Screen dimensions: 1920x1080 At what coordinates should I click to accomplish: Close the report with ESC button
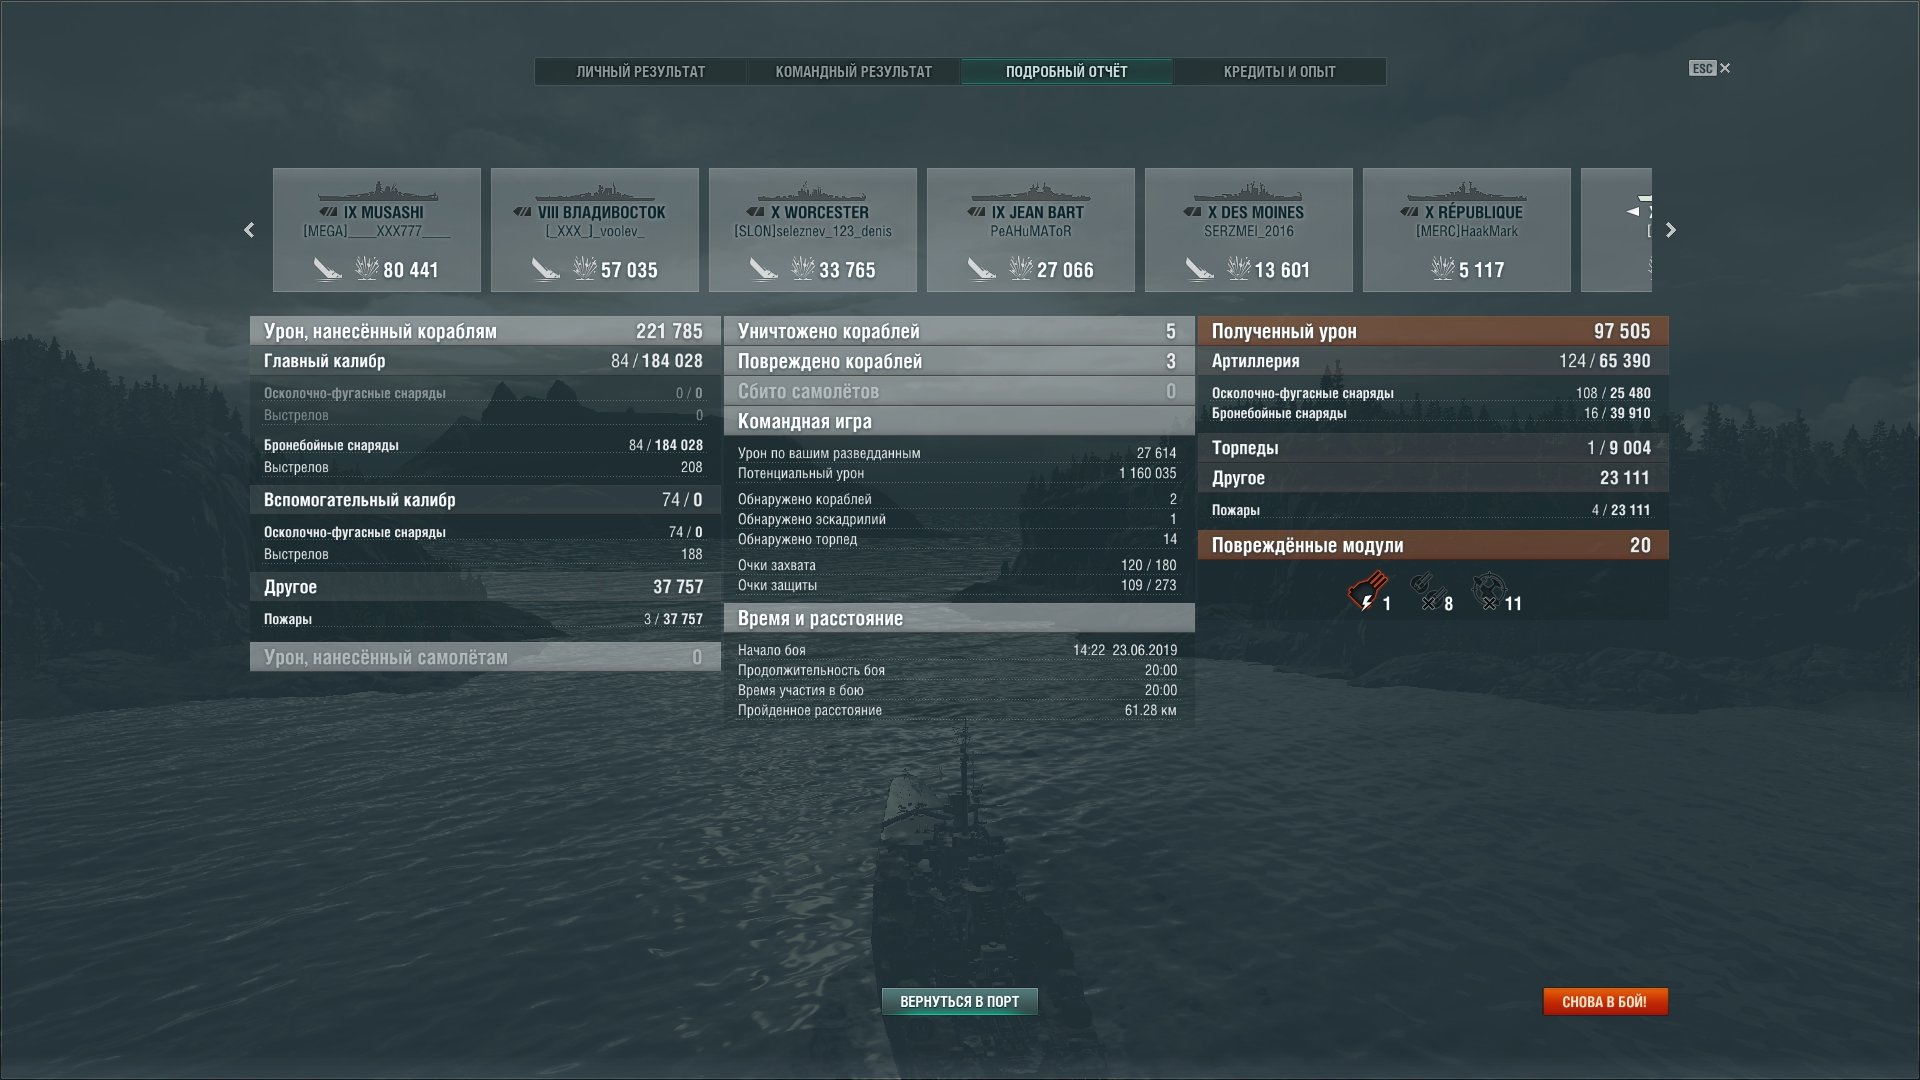1709,68
